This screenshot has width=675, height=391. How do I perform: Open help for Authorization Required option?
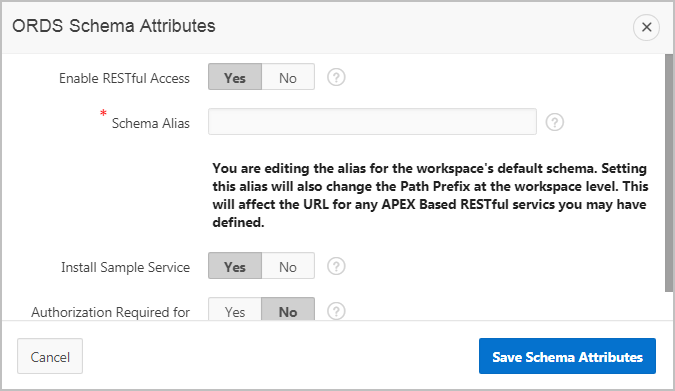(x=336, y=311)
